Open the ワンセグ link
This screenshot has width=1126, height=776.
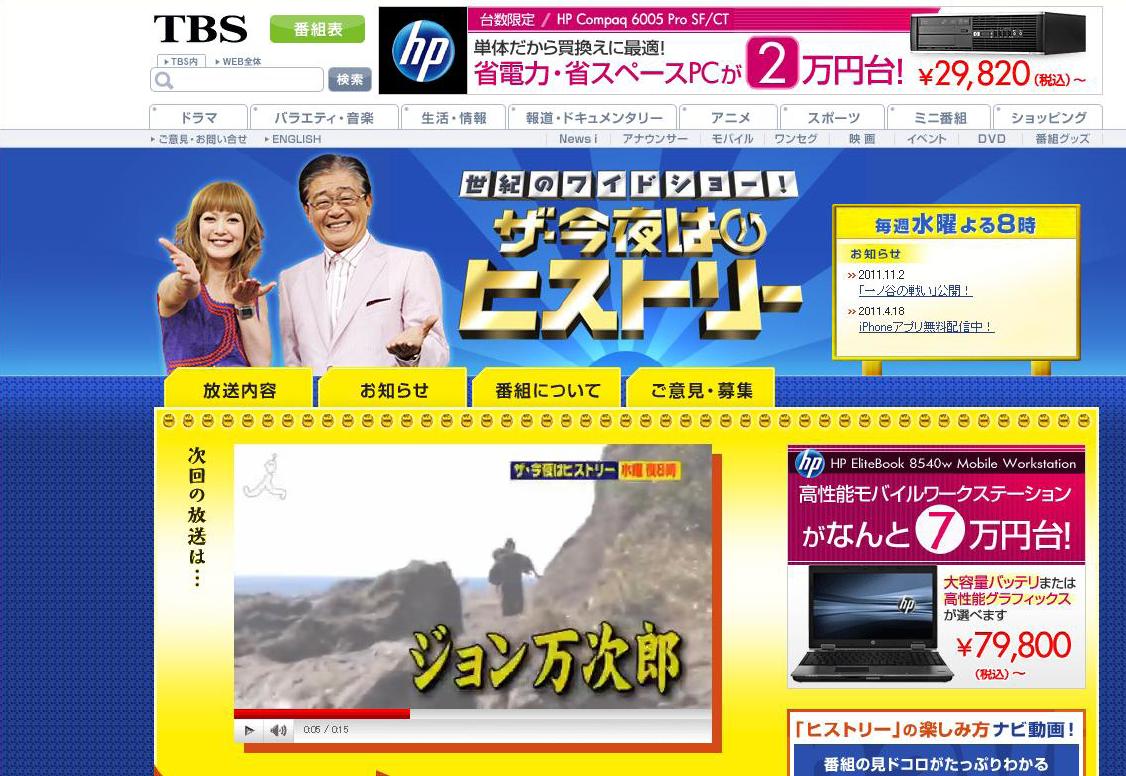(x=796, y=139)
